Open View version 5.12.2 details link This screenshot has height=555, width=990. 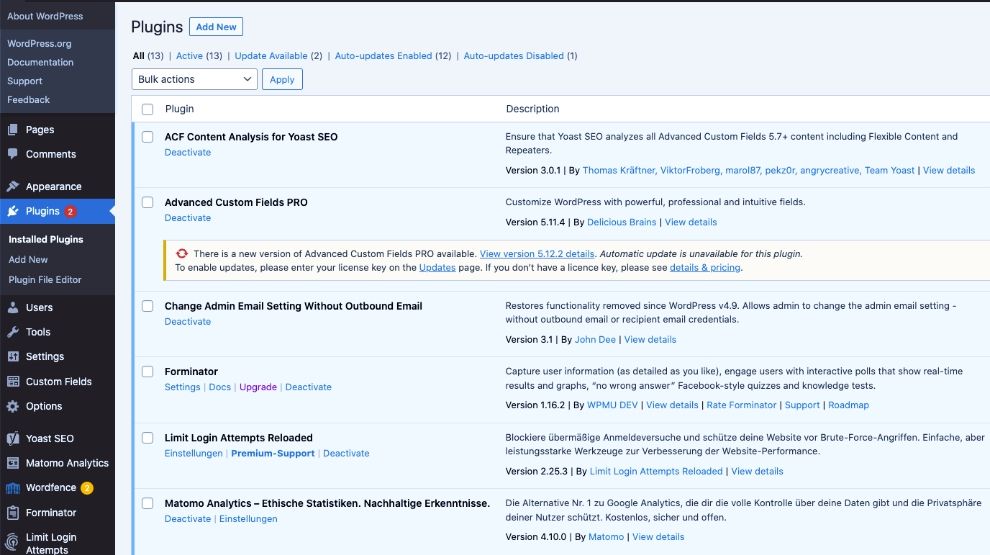click(x=537, y=254)
